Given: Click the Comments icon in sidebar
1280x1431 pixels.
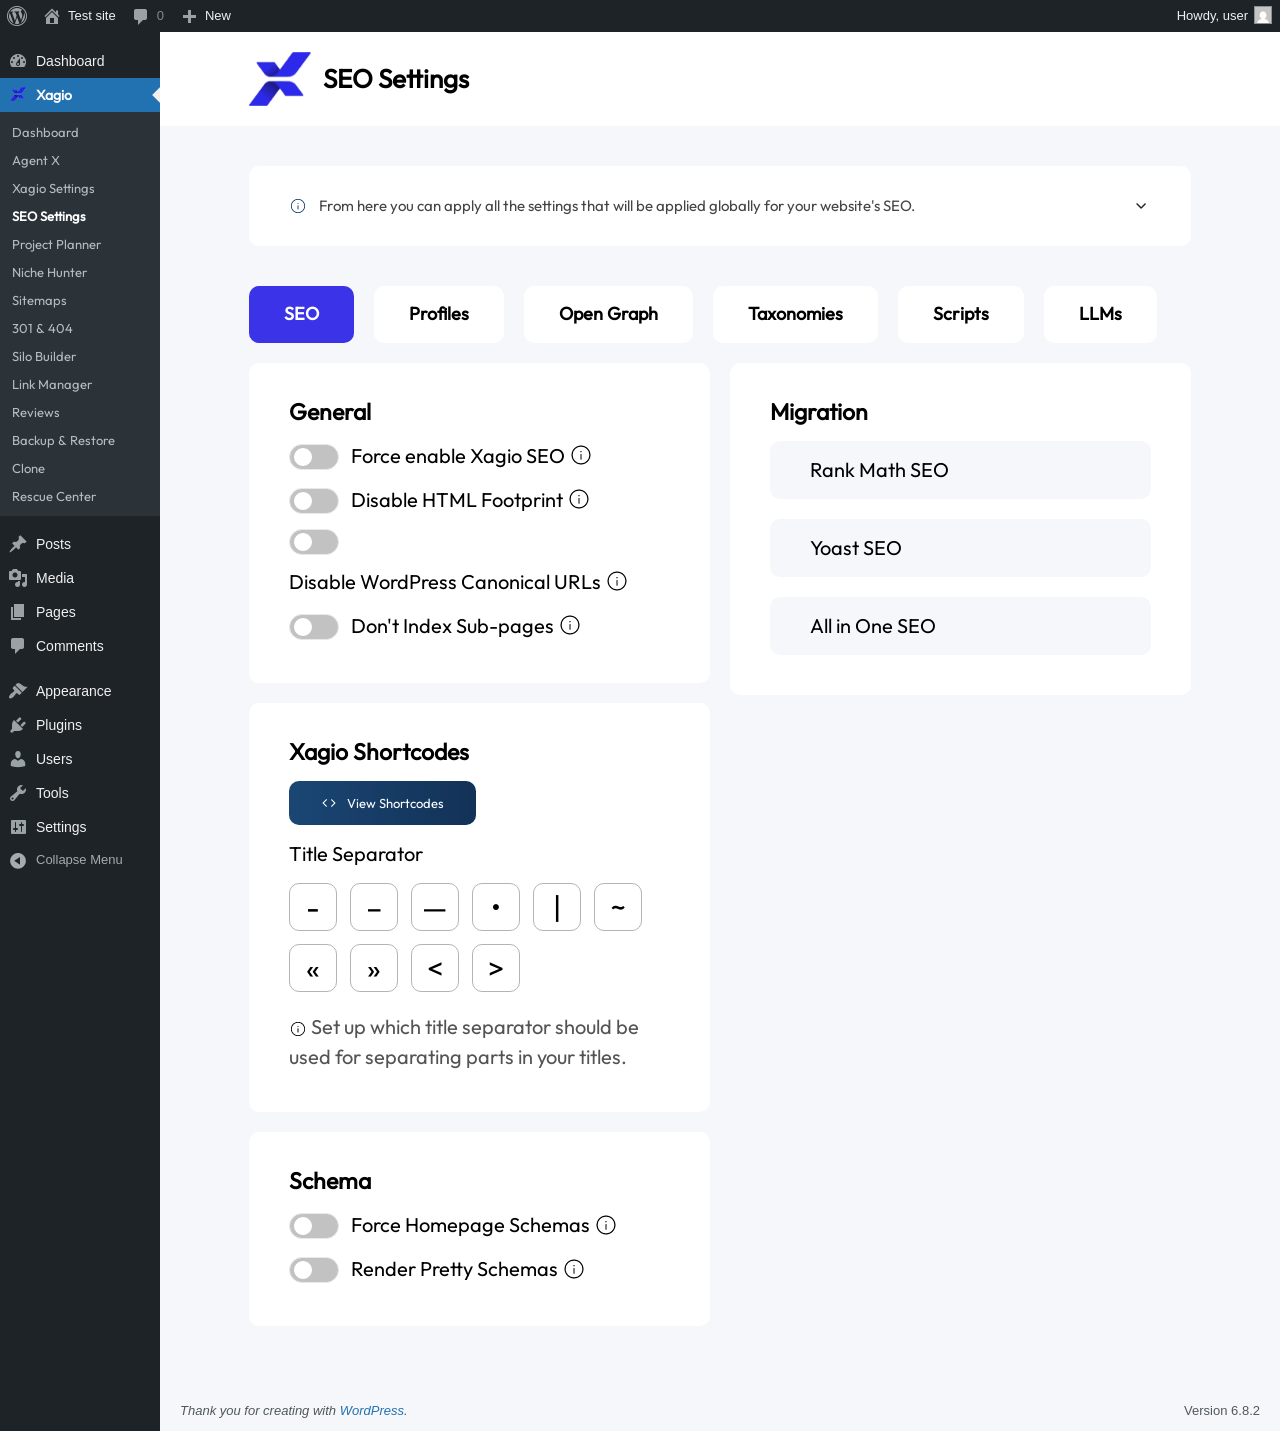Looking at the screenshot, I should coord(18,646).
